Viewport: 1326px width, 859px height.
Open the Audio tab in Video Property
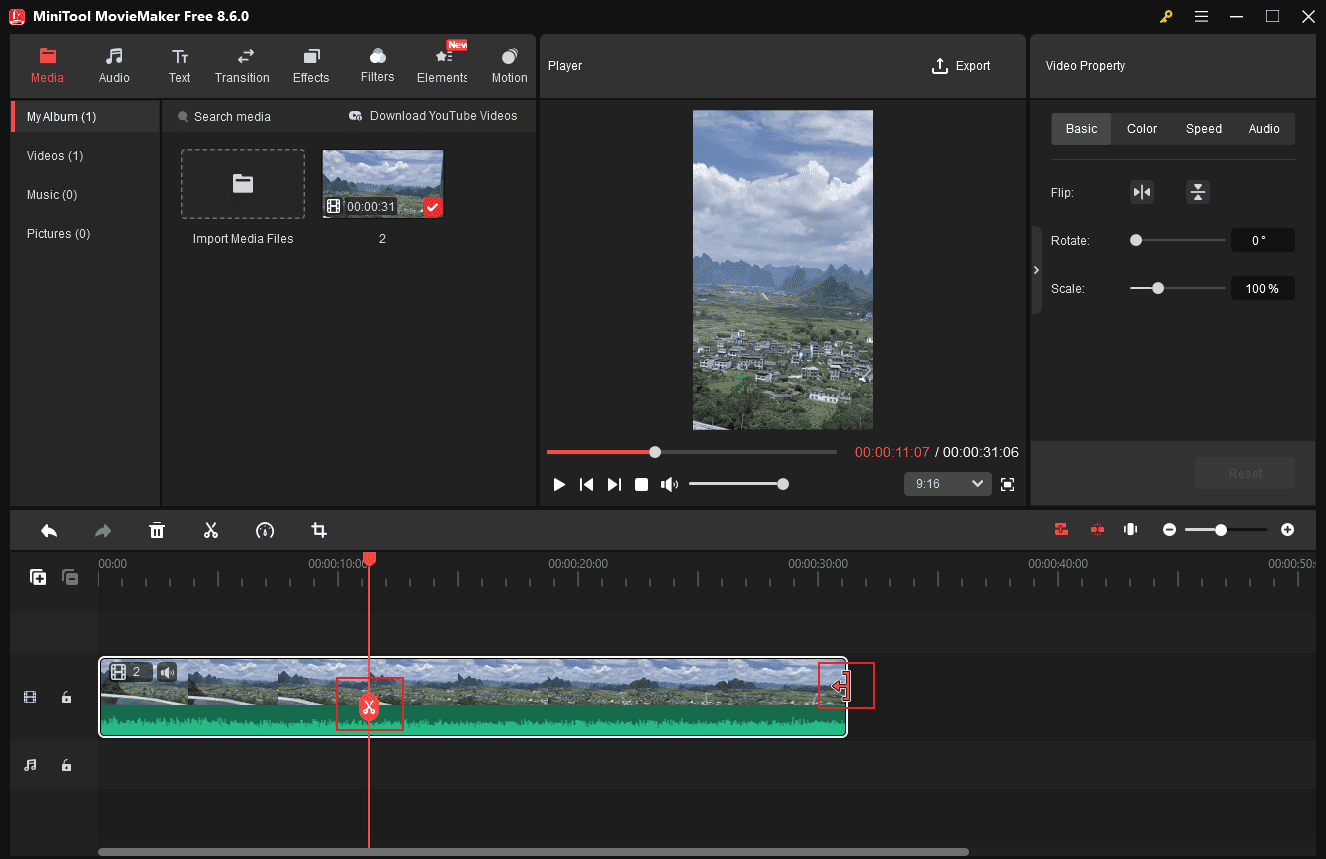(x=1264, y=128)
